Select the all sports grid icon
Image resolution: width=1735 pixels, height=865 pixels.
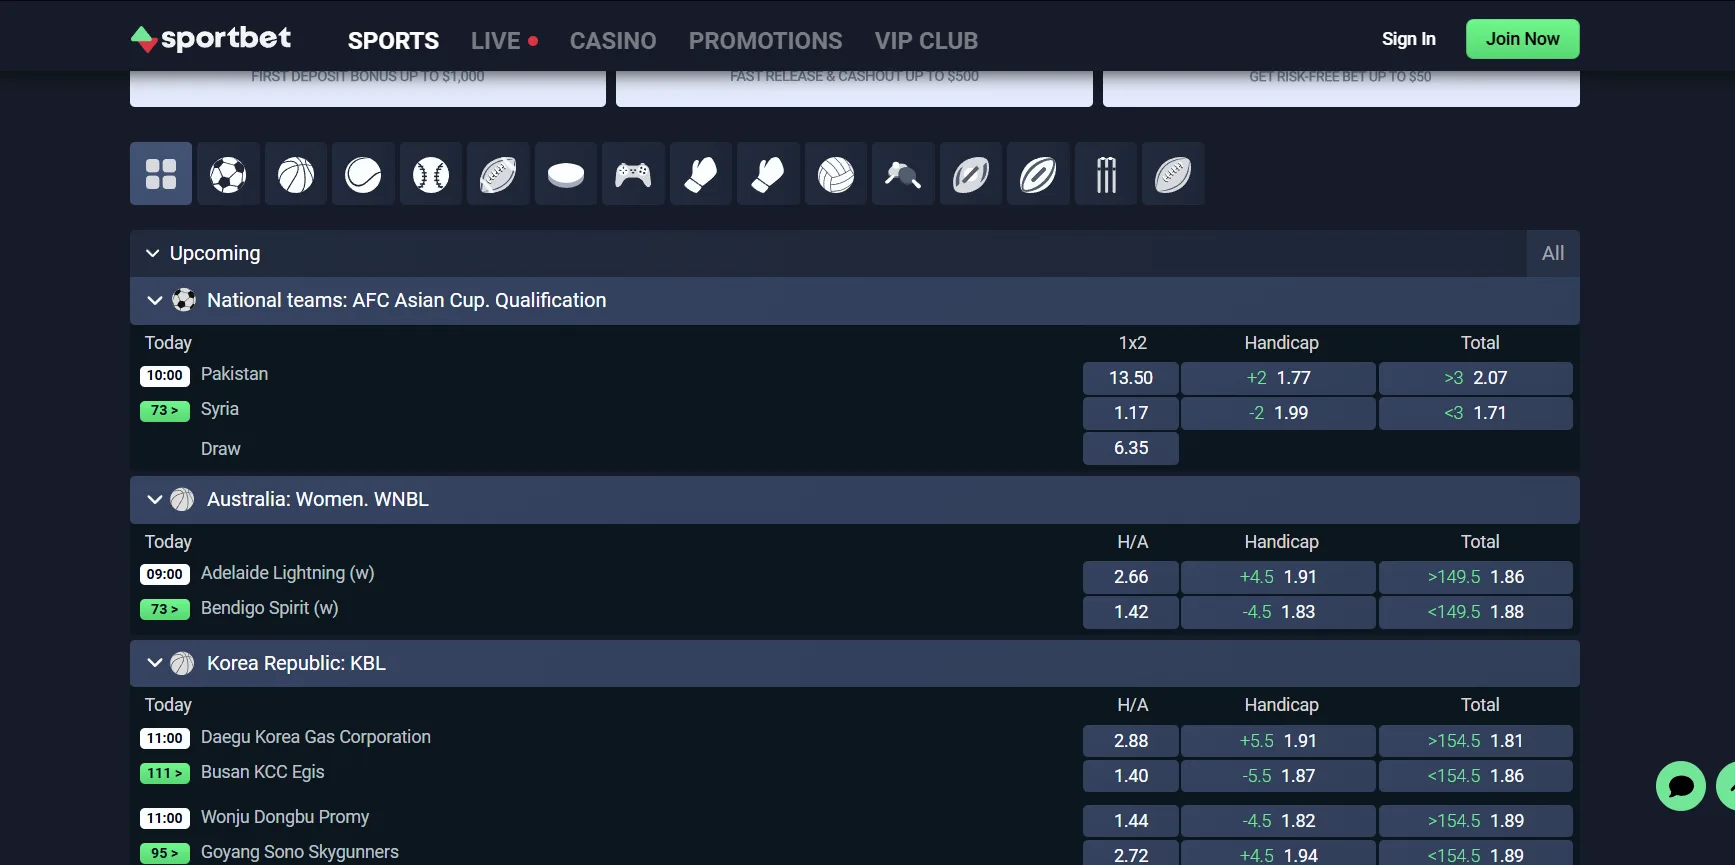(161, 174)
